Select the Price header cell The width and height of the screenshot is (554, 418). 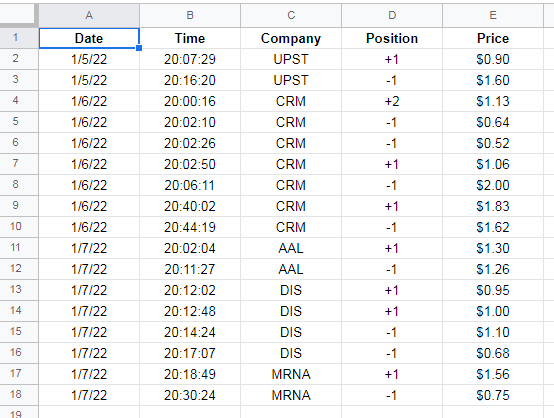click(x=493, y=38)
